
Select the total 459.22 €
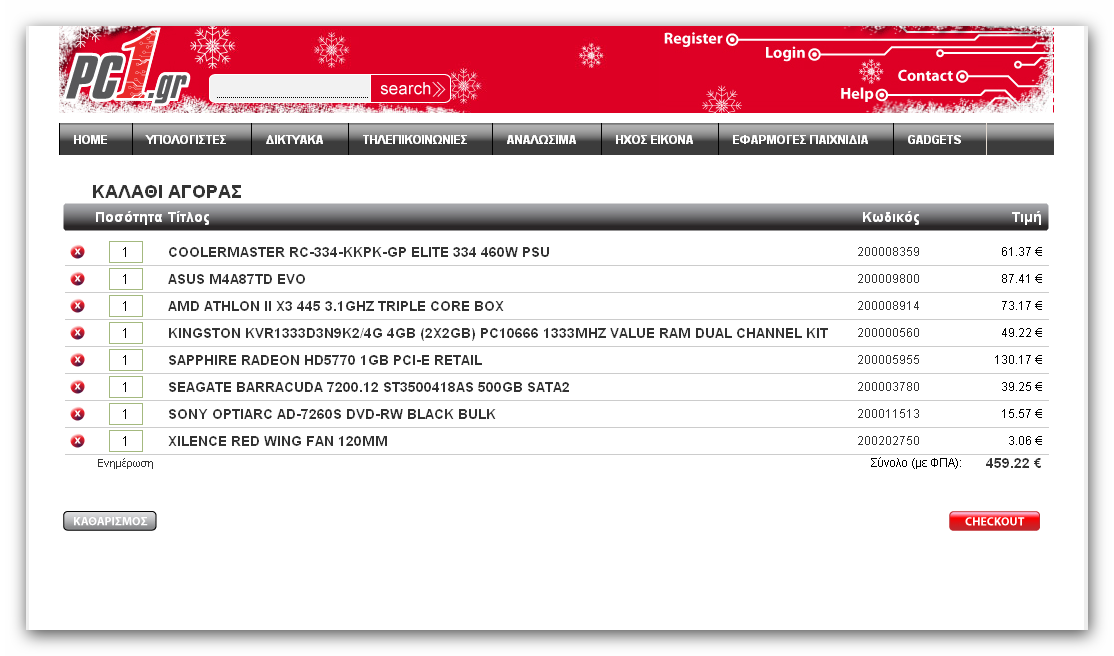1014,463
